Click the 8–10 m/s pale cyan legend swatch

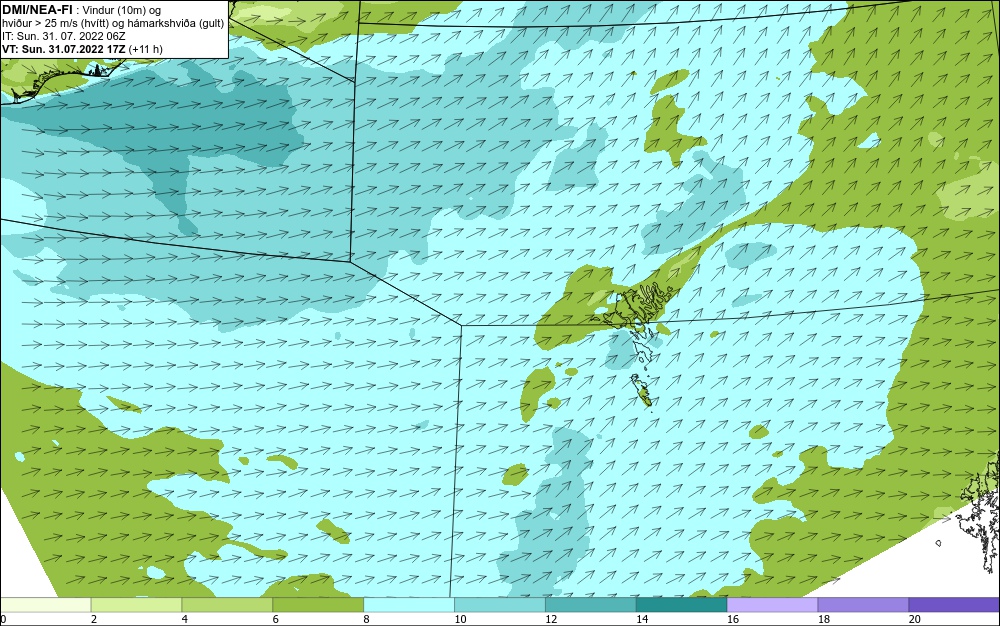(x=409, y=604)
